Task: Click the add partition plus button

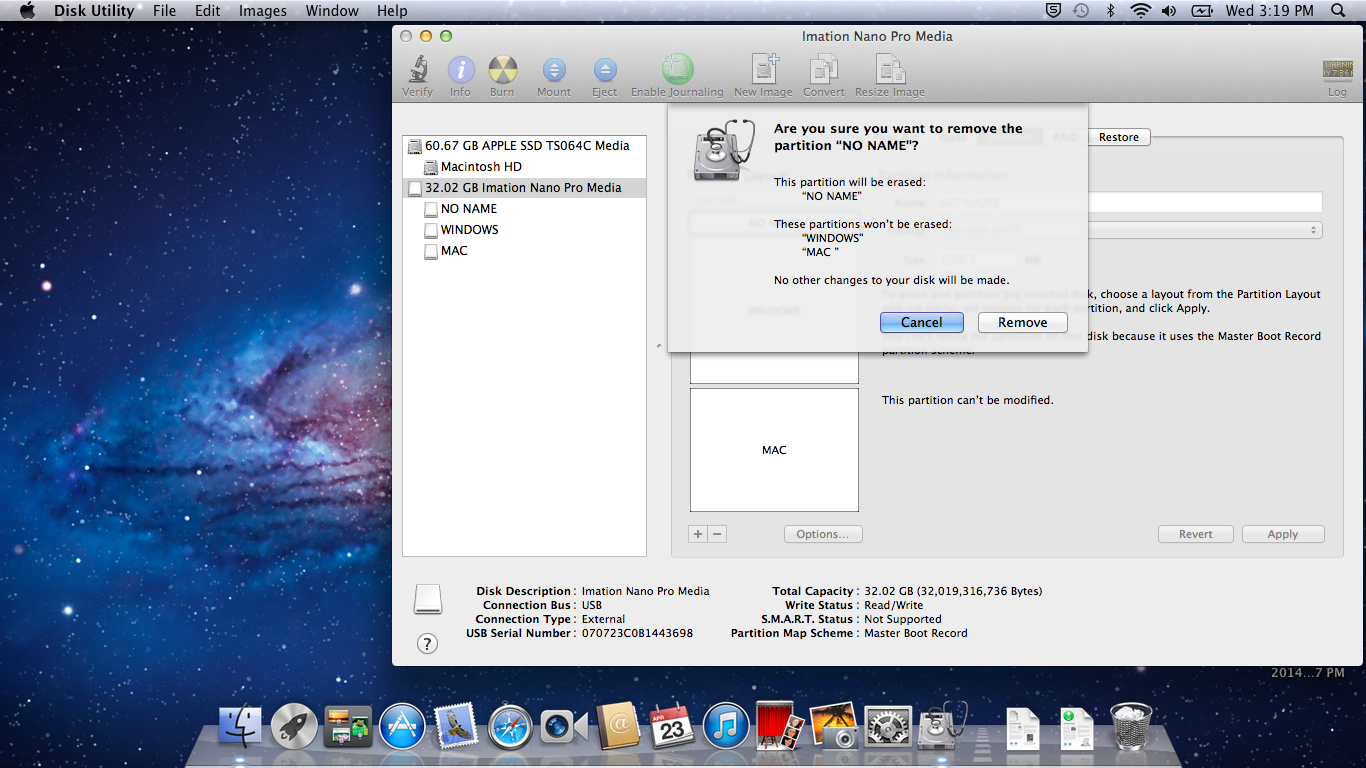Action: click(x=698, y=534)
